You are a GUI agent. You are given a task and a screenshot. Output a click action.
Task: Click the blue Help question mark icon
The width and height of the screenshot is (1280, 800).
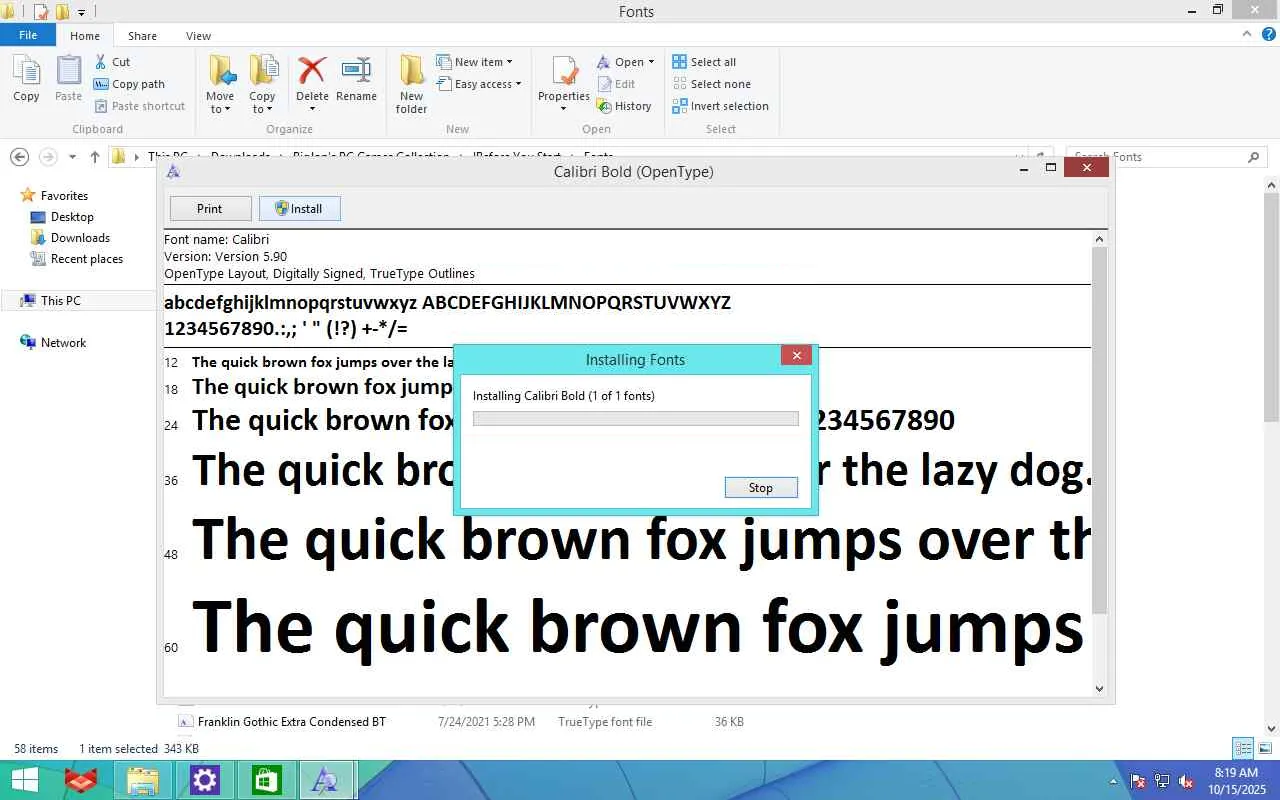coord(1269,34)
